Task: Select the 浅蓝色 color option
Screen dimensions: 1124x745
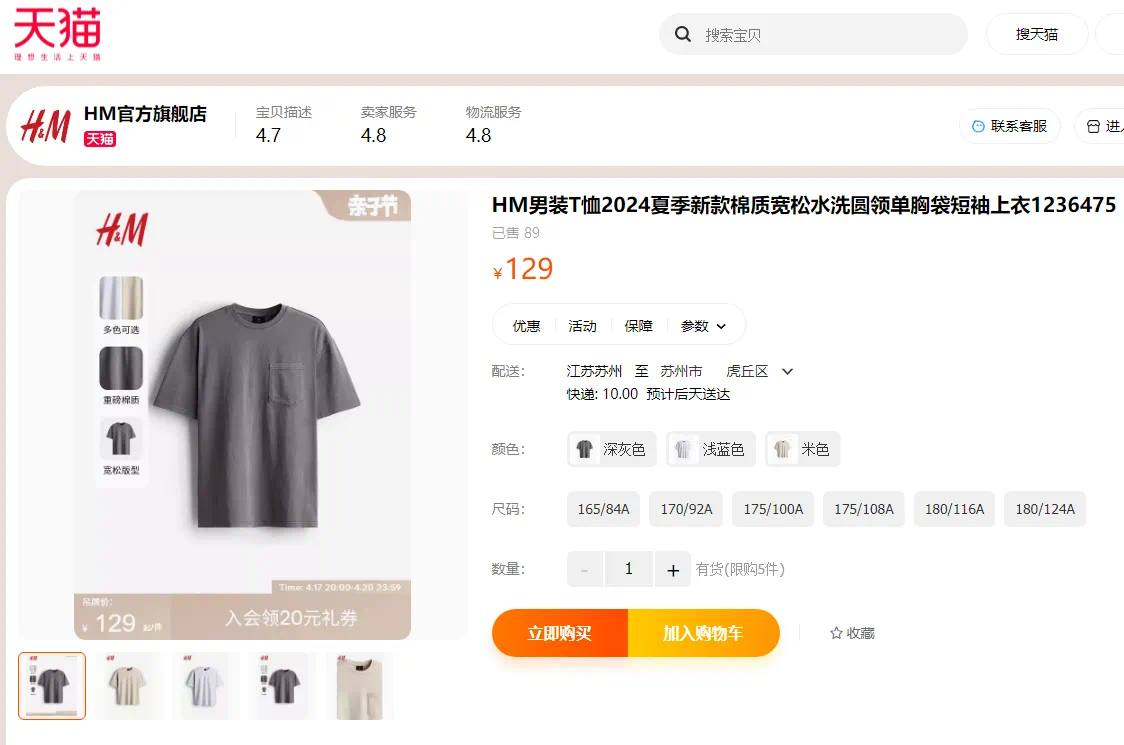Action: click(711, 450)
